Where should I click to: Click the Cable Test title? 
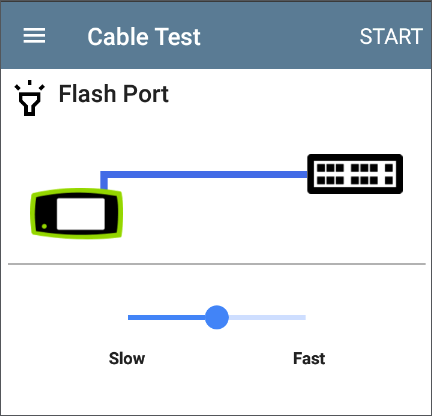[x=144, y=36]
